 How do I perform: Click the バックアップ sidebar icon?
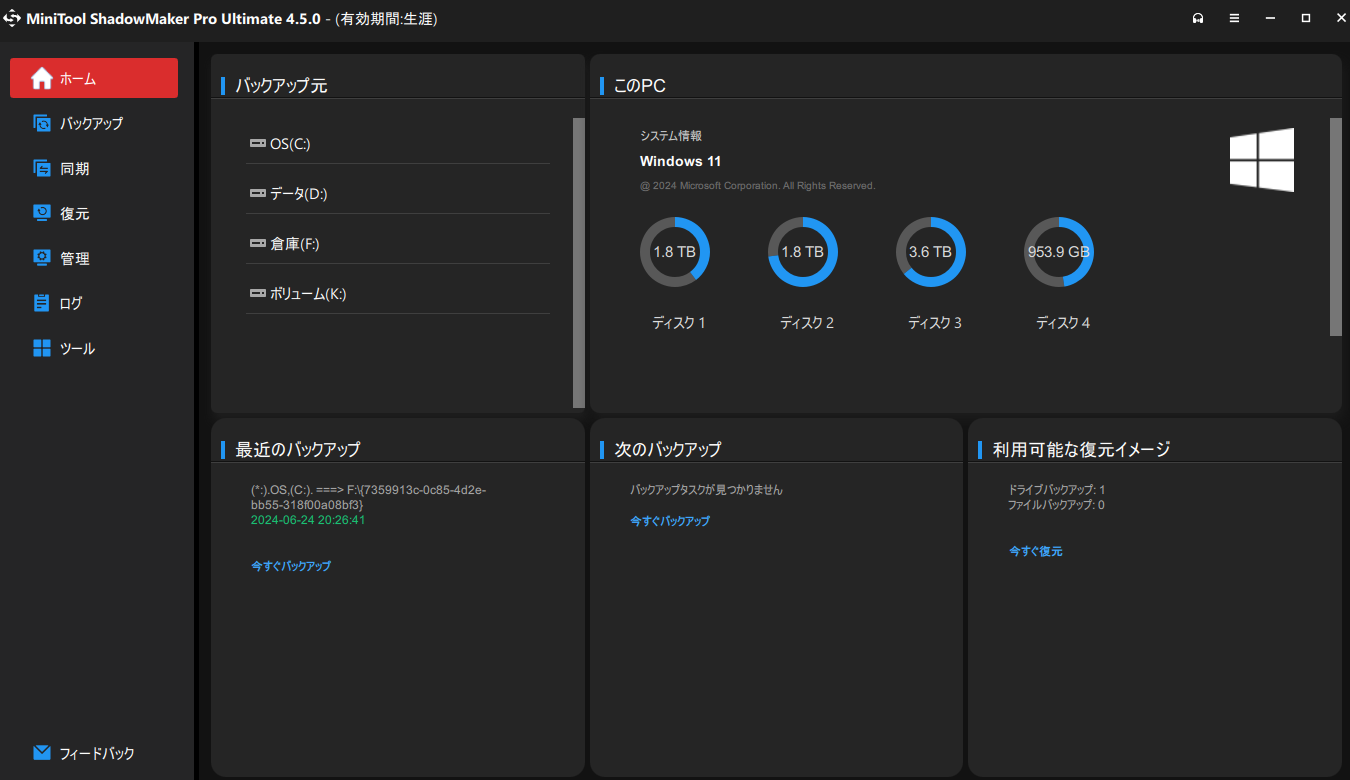click(x=42, y=123)
